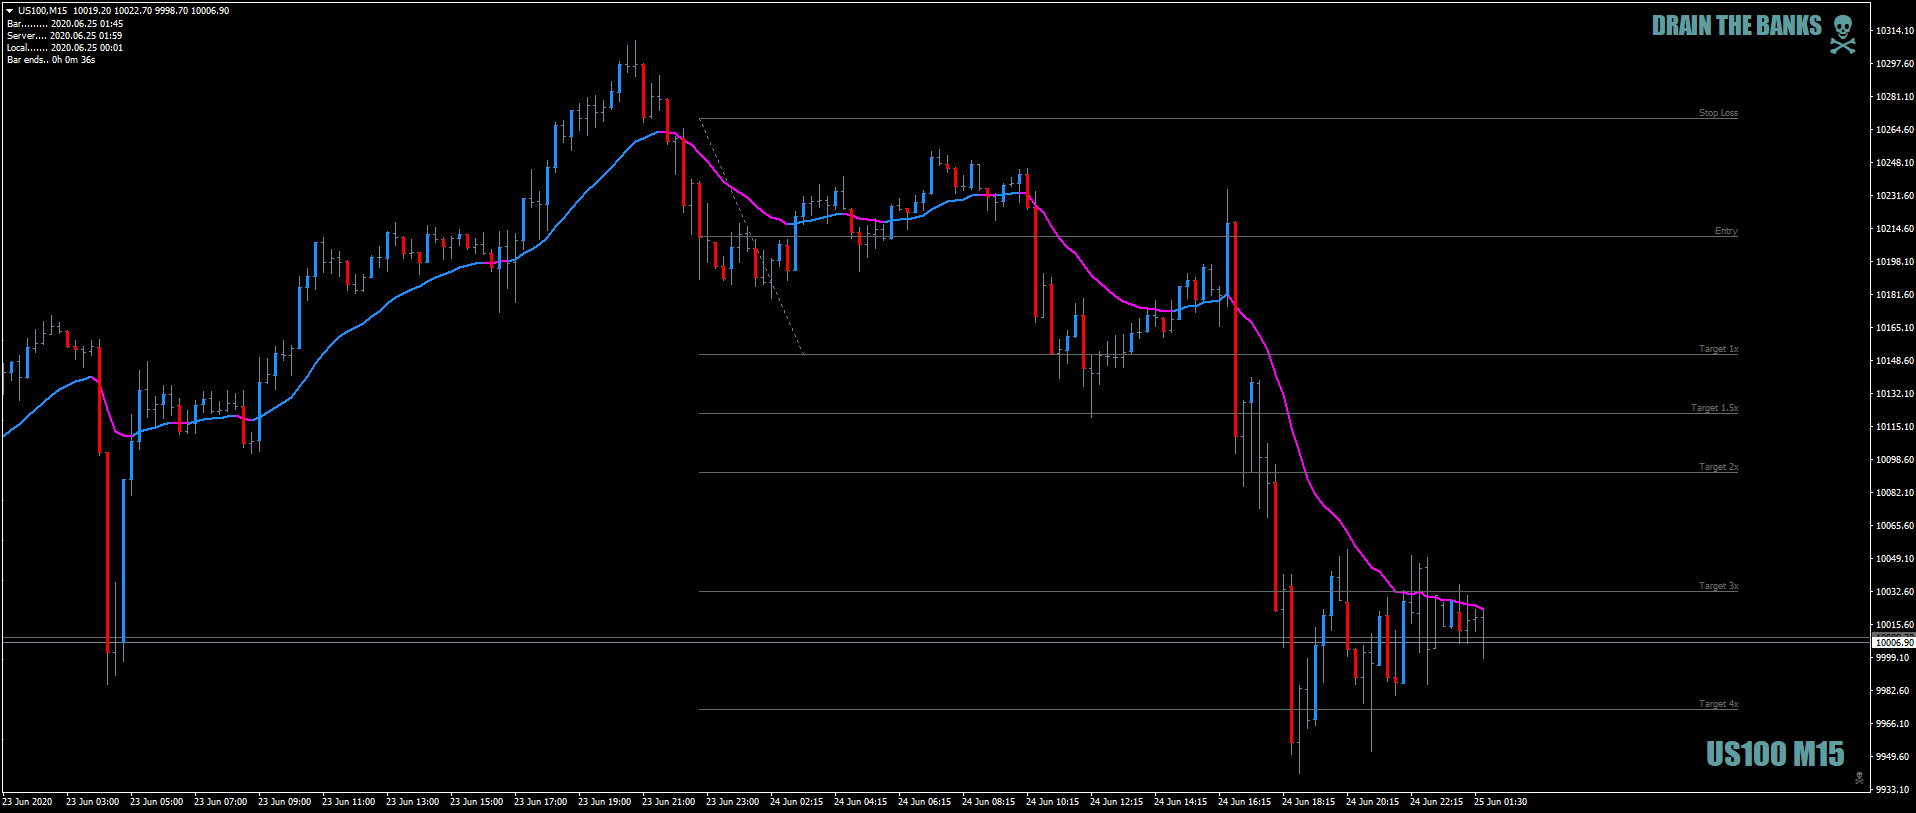The image size is (1916, 813).
Task: Click price axis value 10264.60
Action: pos(1894,130)
